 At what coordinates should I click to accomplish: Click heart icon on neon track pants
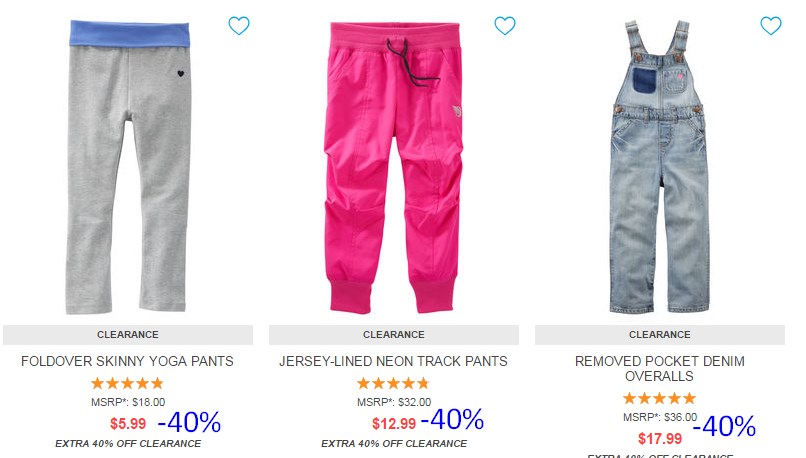pyautogui.click(x=505, y=25)
